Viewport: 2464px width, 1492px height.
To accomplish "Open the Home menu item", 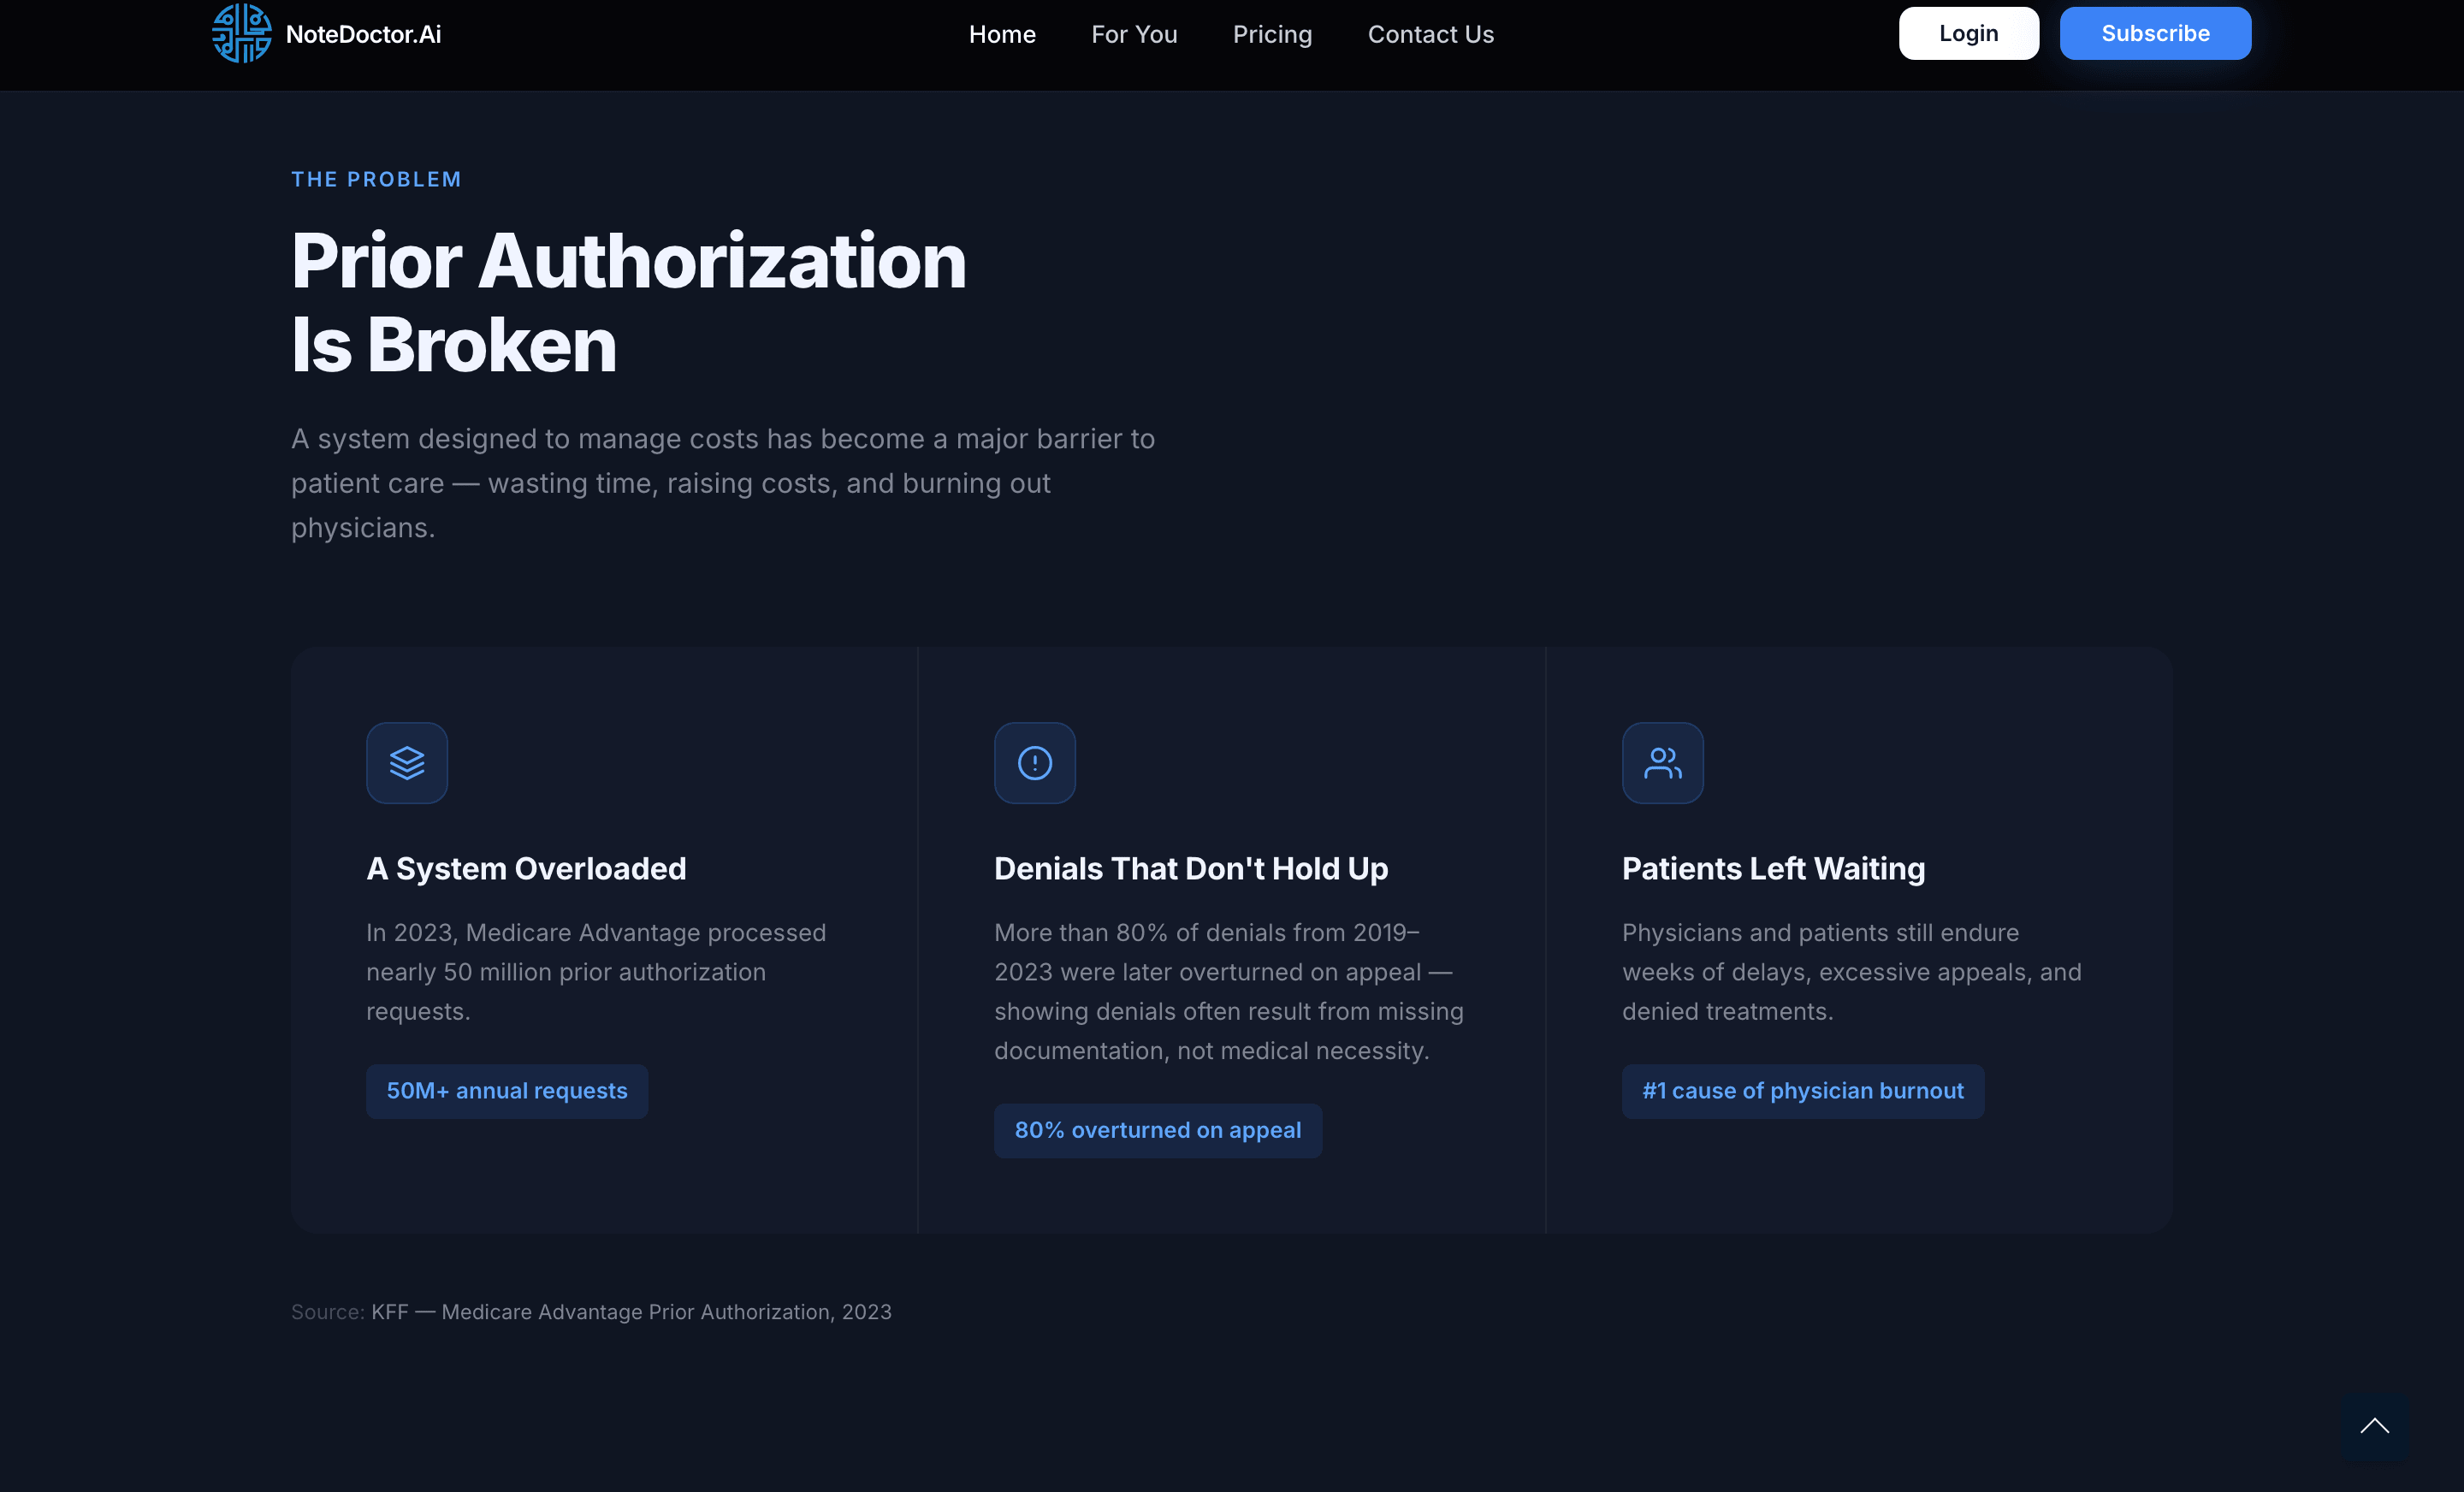I will point(1002,34).
